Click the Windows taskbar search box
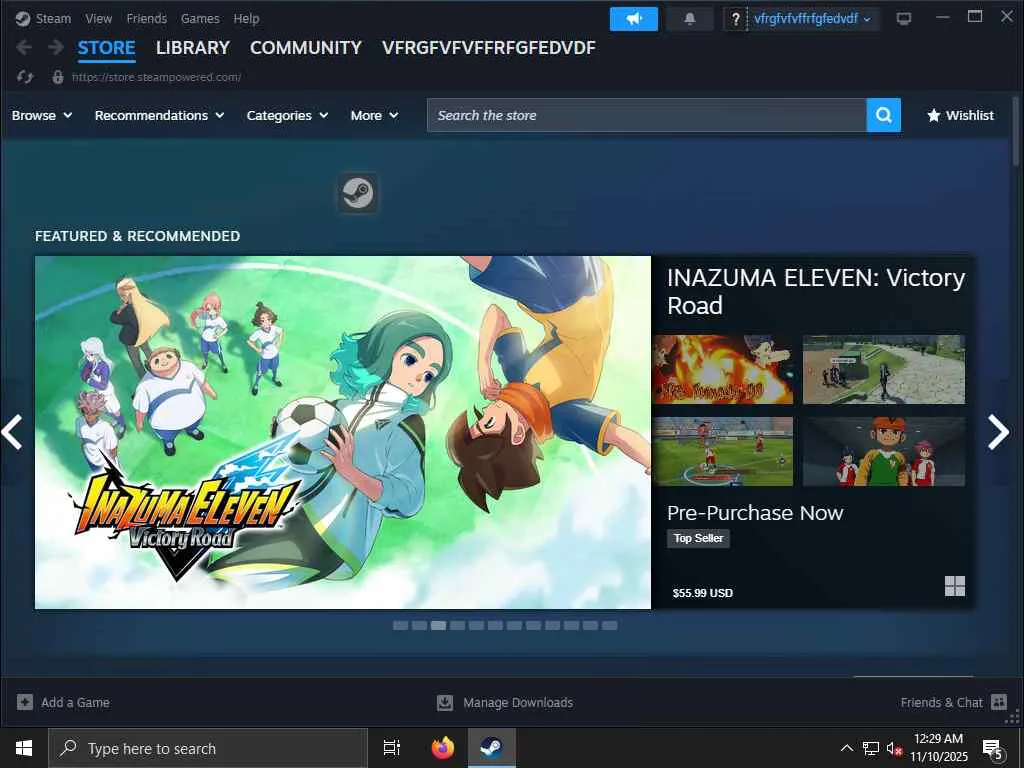The image size is (1024, 768). coord(208,748)
